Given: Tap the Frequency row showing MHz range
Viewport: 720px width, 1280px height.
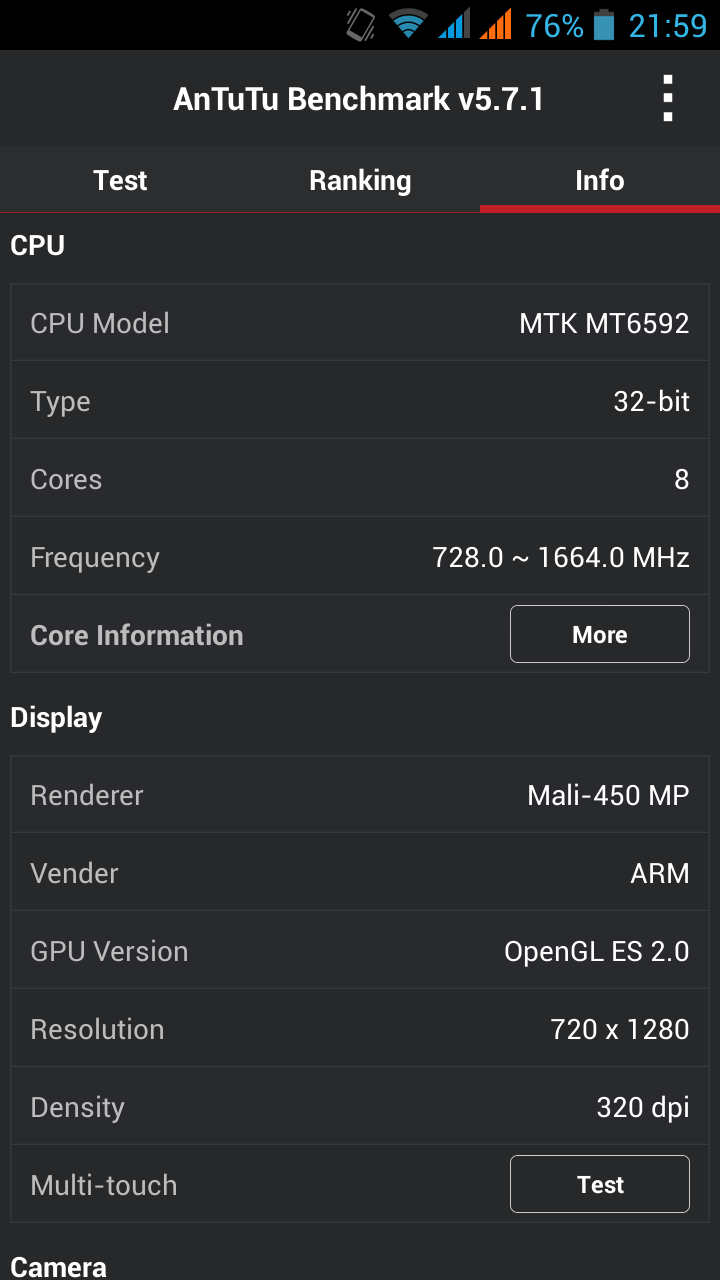Looking at the screenshot, I should tap(360, 556).
